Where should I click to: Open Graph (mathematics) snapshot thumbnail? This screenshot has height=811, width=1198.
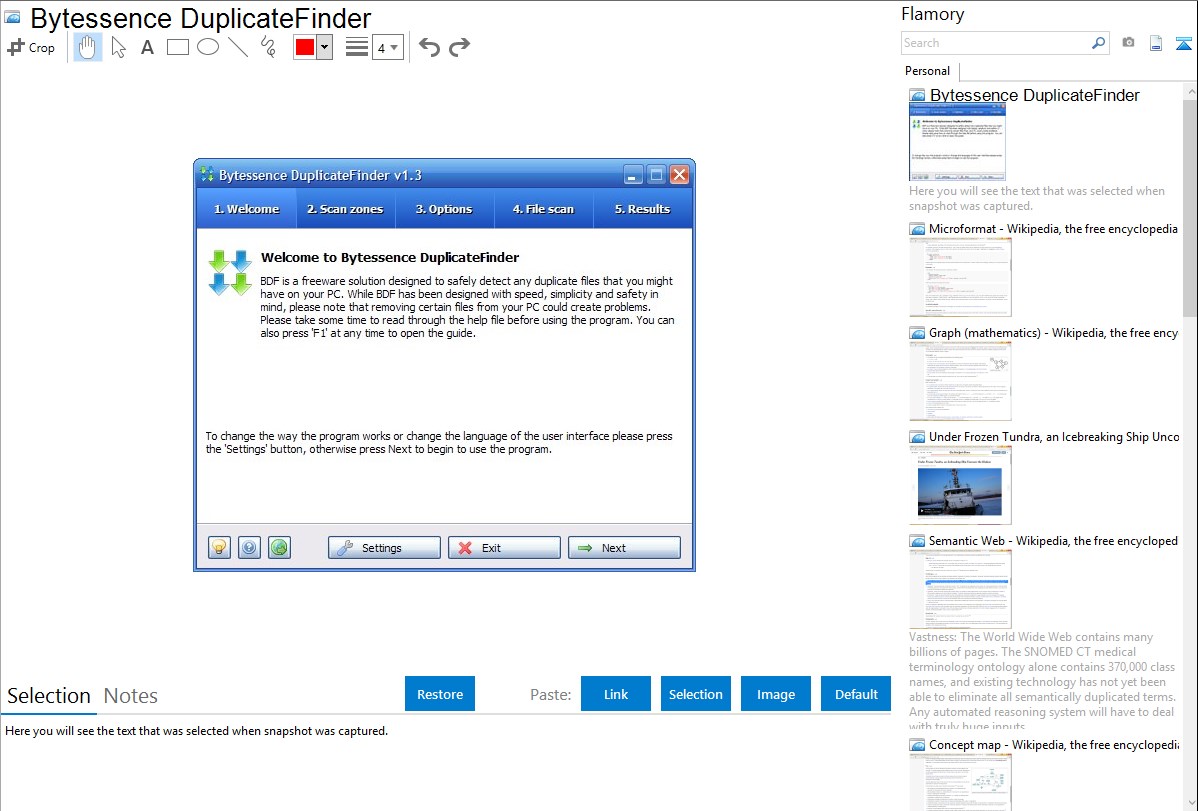tap(960, 381)
